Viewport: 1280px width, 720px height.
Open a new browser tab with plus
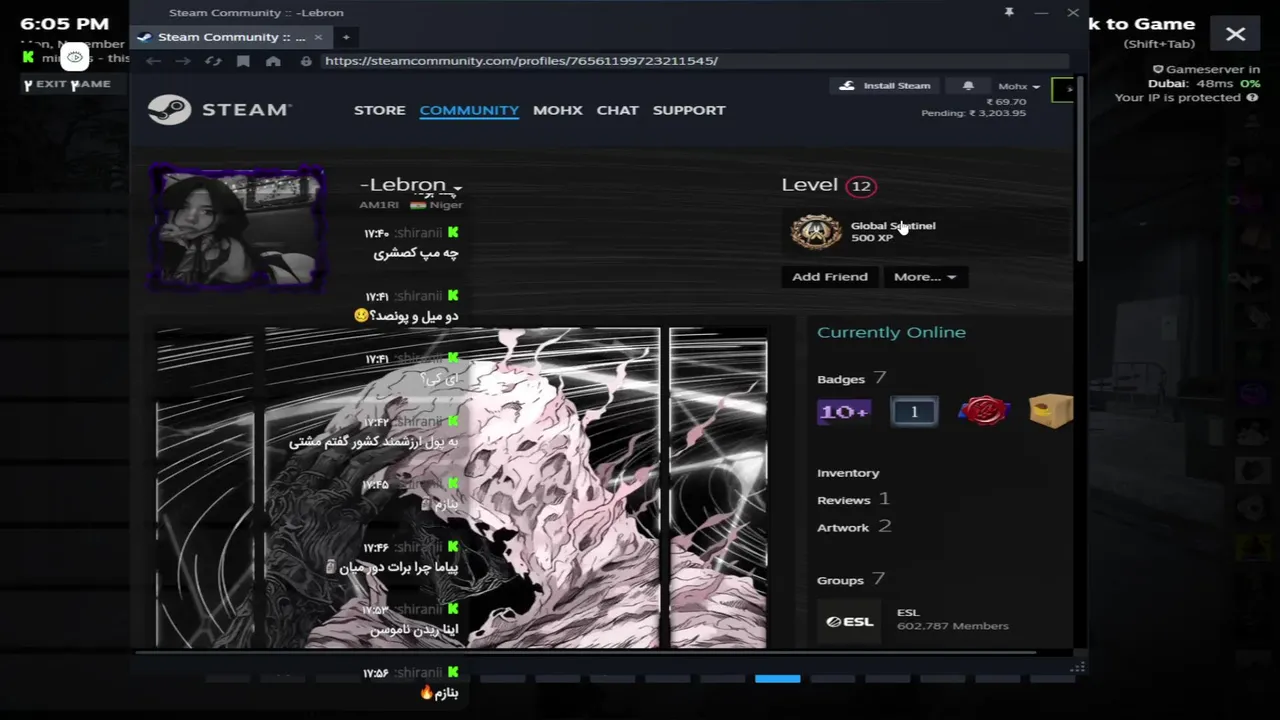click(x=346, y=37)
